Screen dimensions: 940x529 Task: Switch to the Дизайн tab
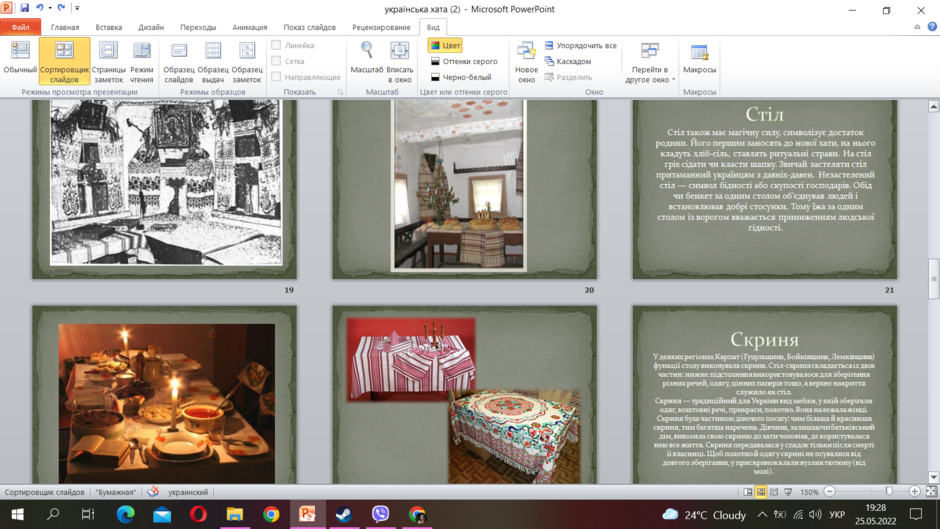click(151, 27)
